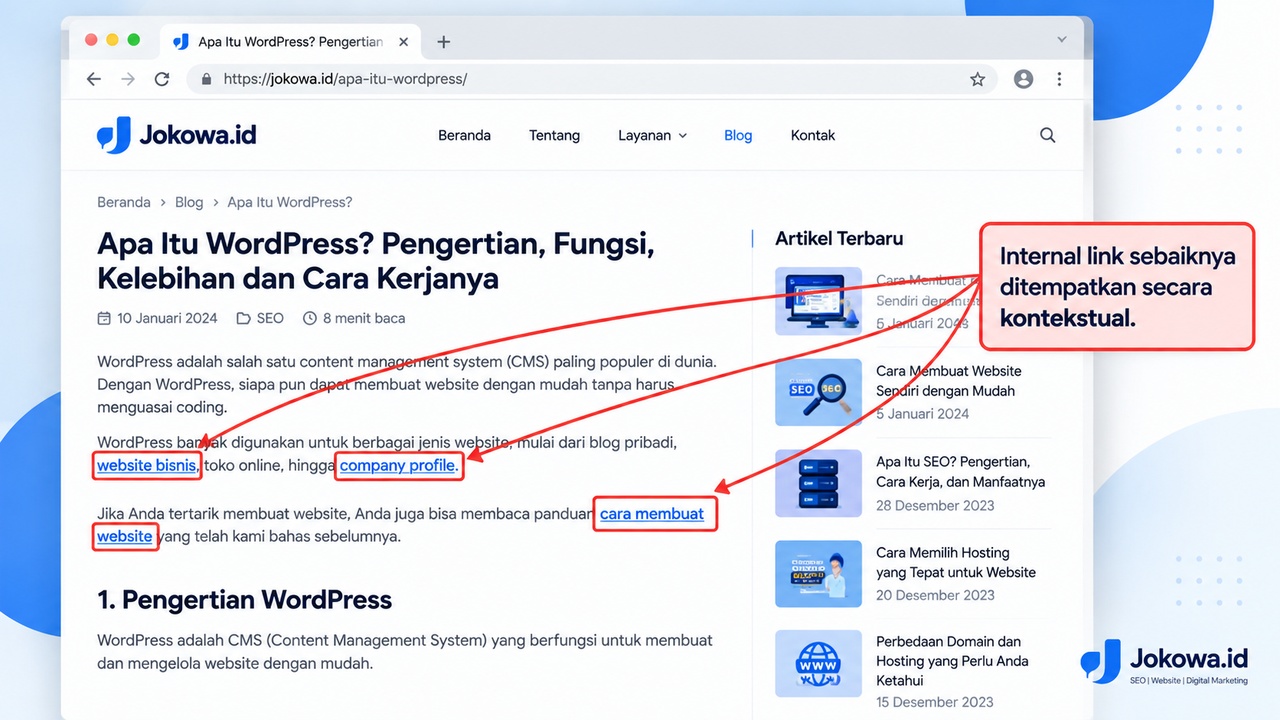Follow the website bisnis link
1280x720 pixels.
pos(146,465)
